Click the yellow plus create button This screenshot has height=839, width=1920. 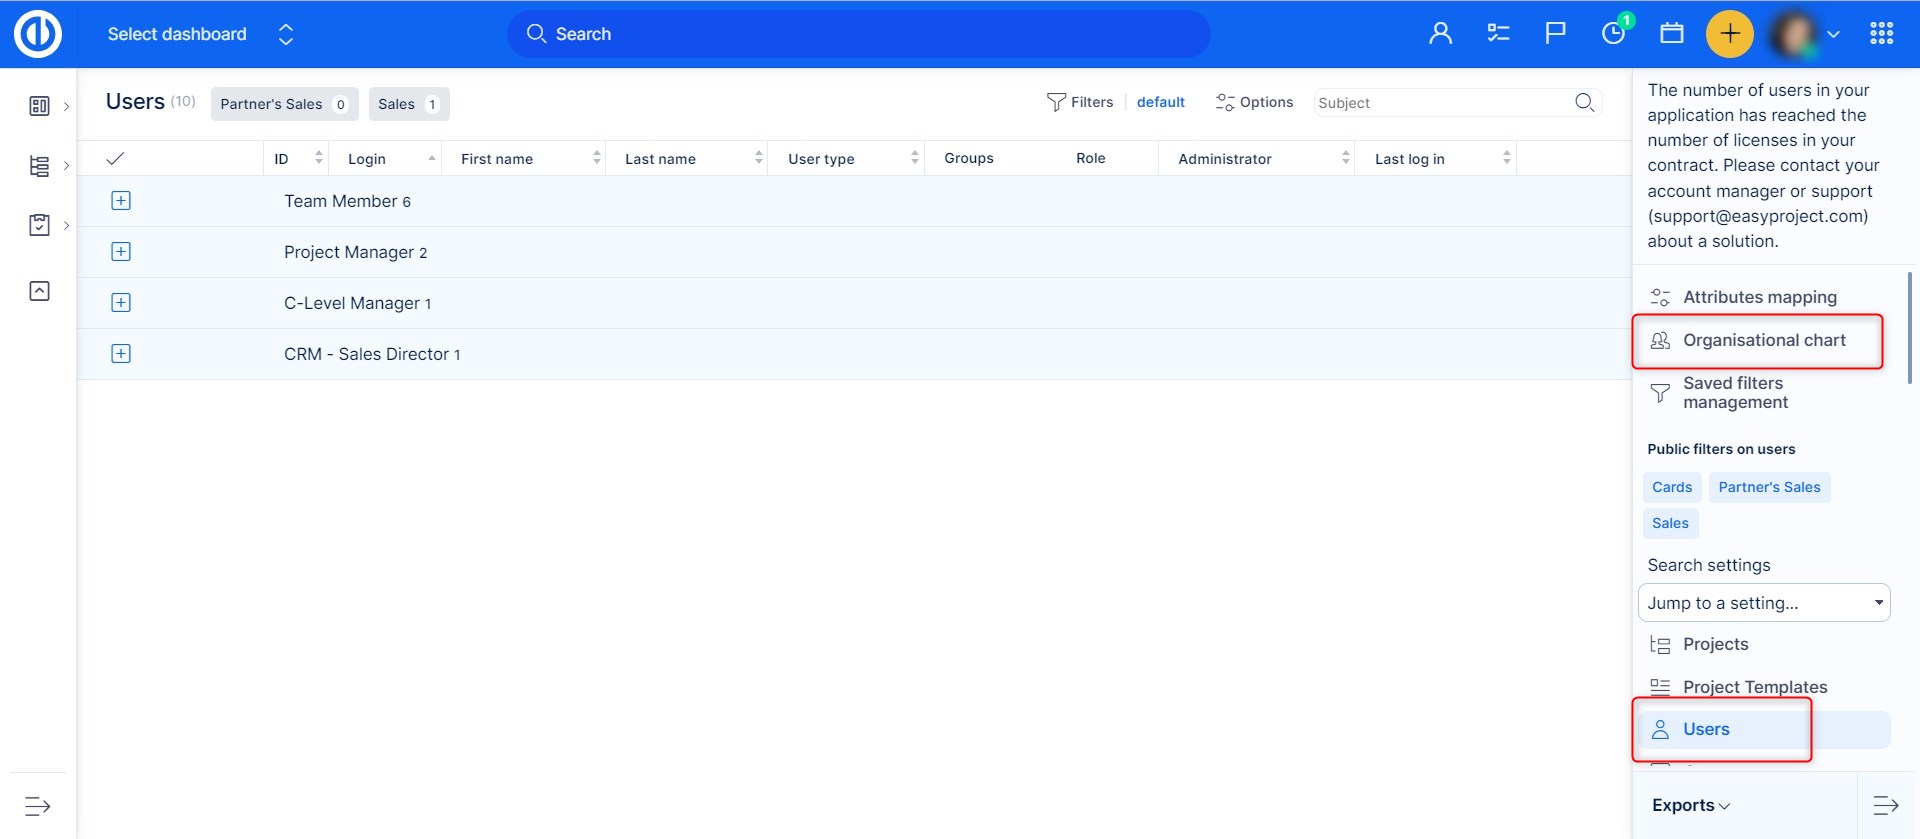tap(1729, 34)
